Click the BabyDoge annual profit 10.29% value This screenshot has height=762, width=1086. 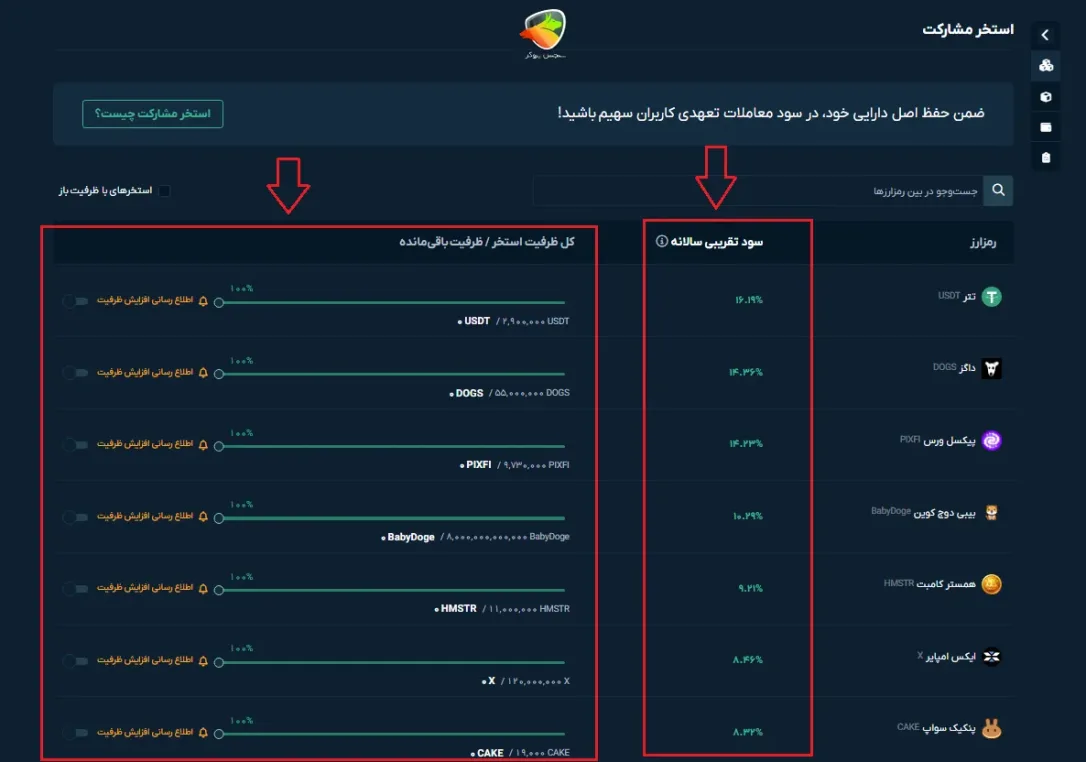[x=747, y=516]
